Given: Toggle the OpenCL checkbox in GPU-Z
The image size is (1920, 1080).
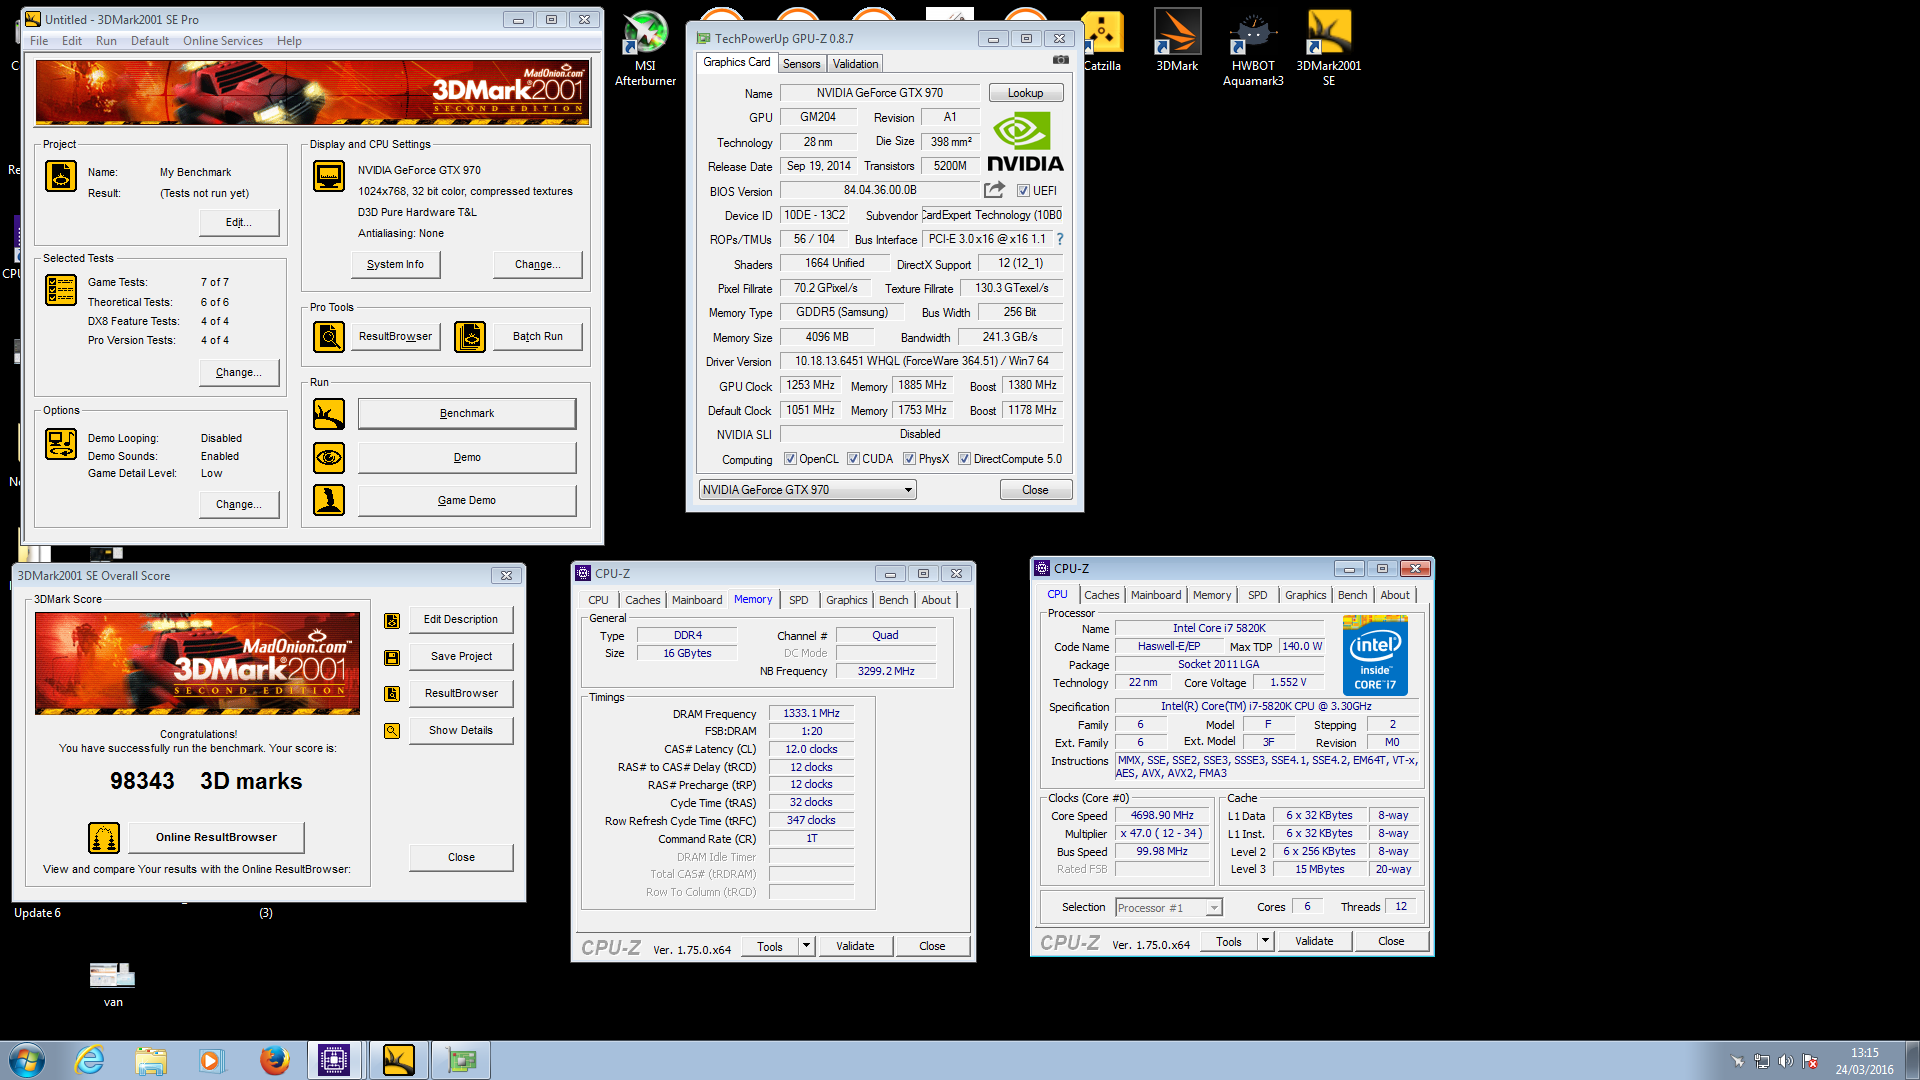Looking at the screenshot, I should click(x=790, y=459).
